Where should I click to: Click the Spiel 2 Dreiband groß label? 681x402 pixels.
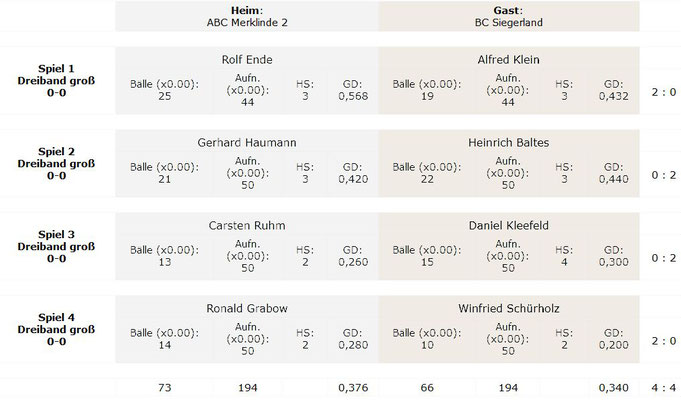56,163
